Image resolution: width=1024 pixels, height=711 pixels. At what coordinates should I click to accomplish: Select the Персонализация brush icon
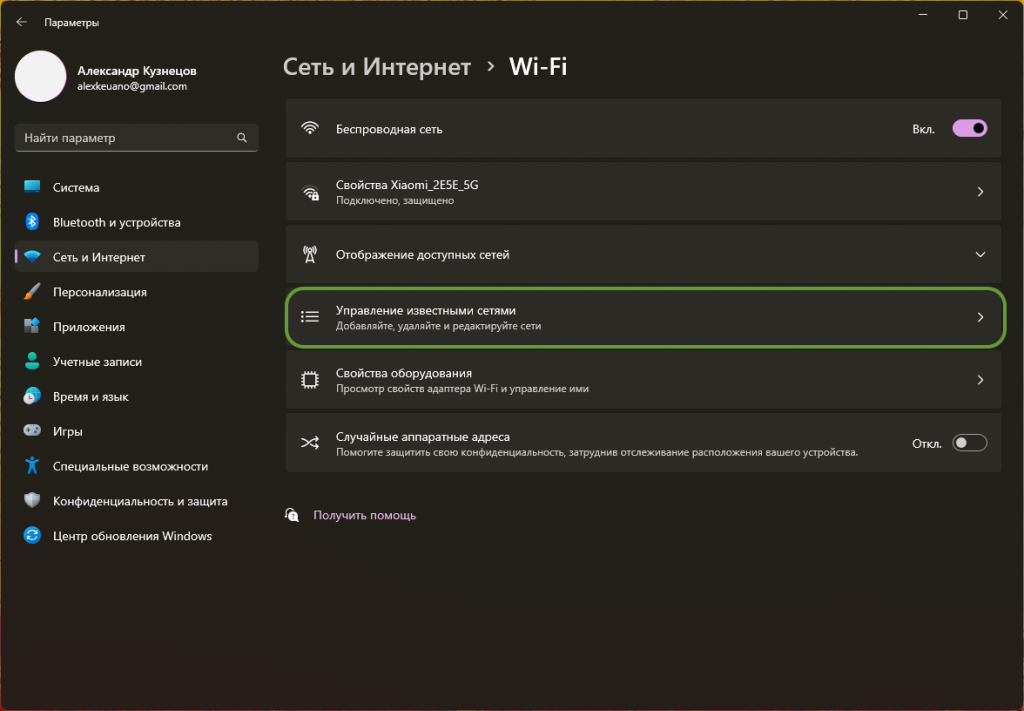32,292
